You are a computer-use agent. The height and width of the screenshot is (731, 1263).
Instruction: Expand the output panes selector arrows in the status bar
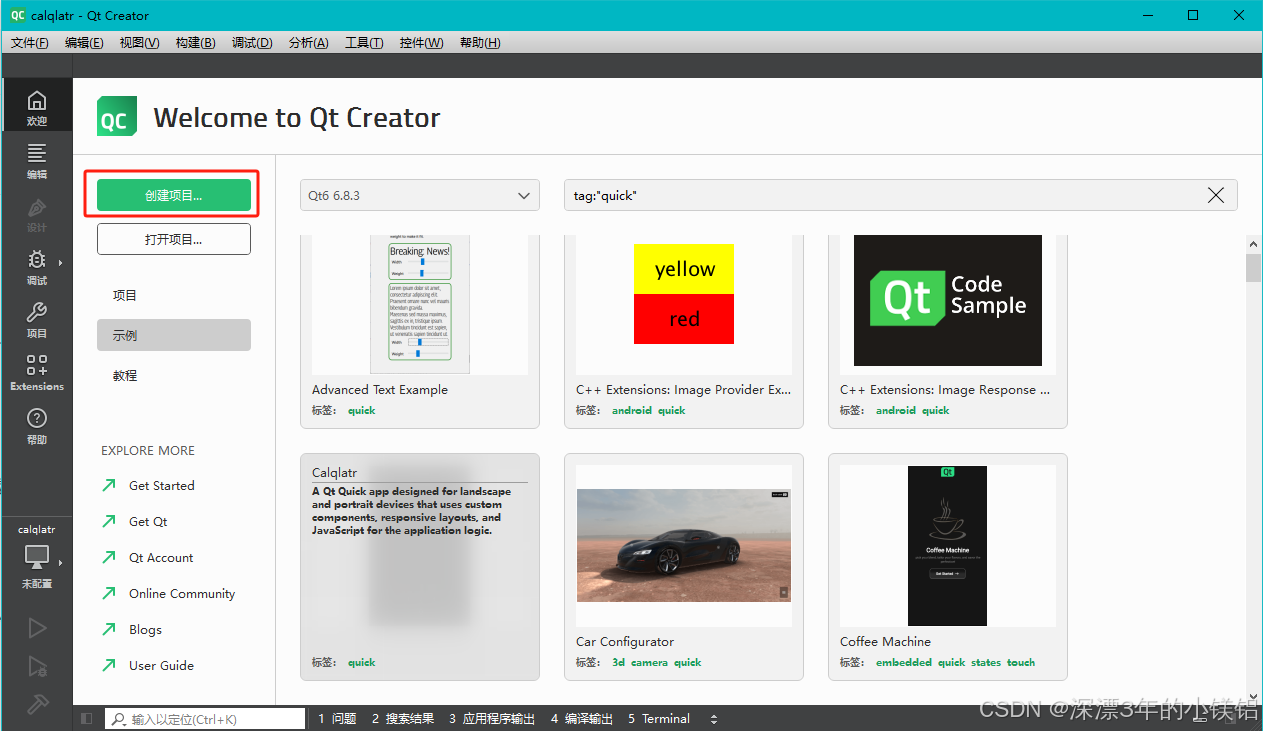(x=713, y=719)
